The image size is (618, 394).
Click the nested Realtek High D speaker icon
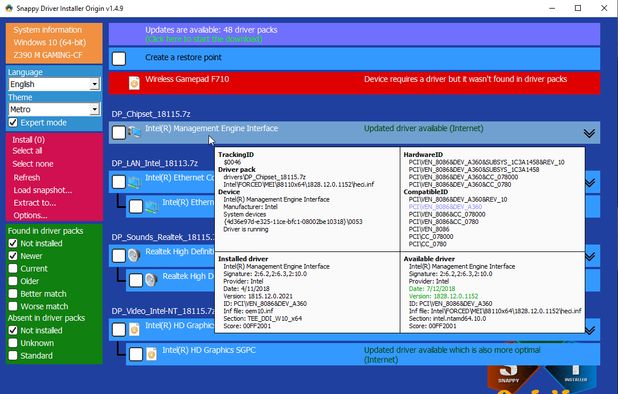point(151,280)
